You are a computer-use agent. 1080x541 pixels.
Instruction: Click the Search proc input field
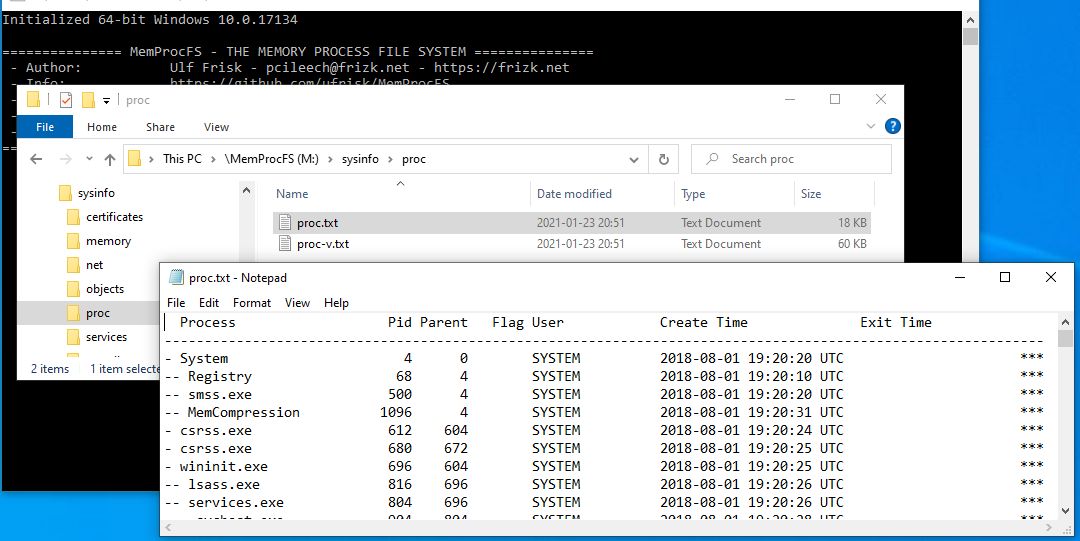tap(791, 159)
